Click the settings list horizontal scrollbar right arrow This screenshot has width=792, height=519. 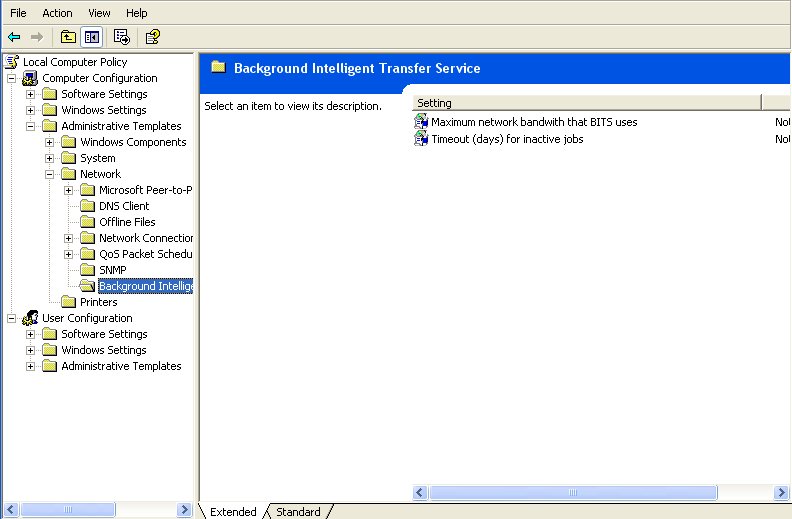781,493
